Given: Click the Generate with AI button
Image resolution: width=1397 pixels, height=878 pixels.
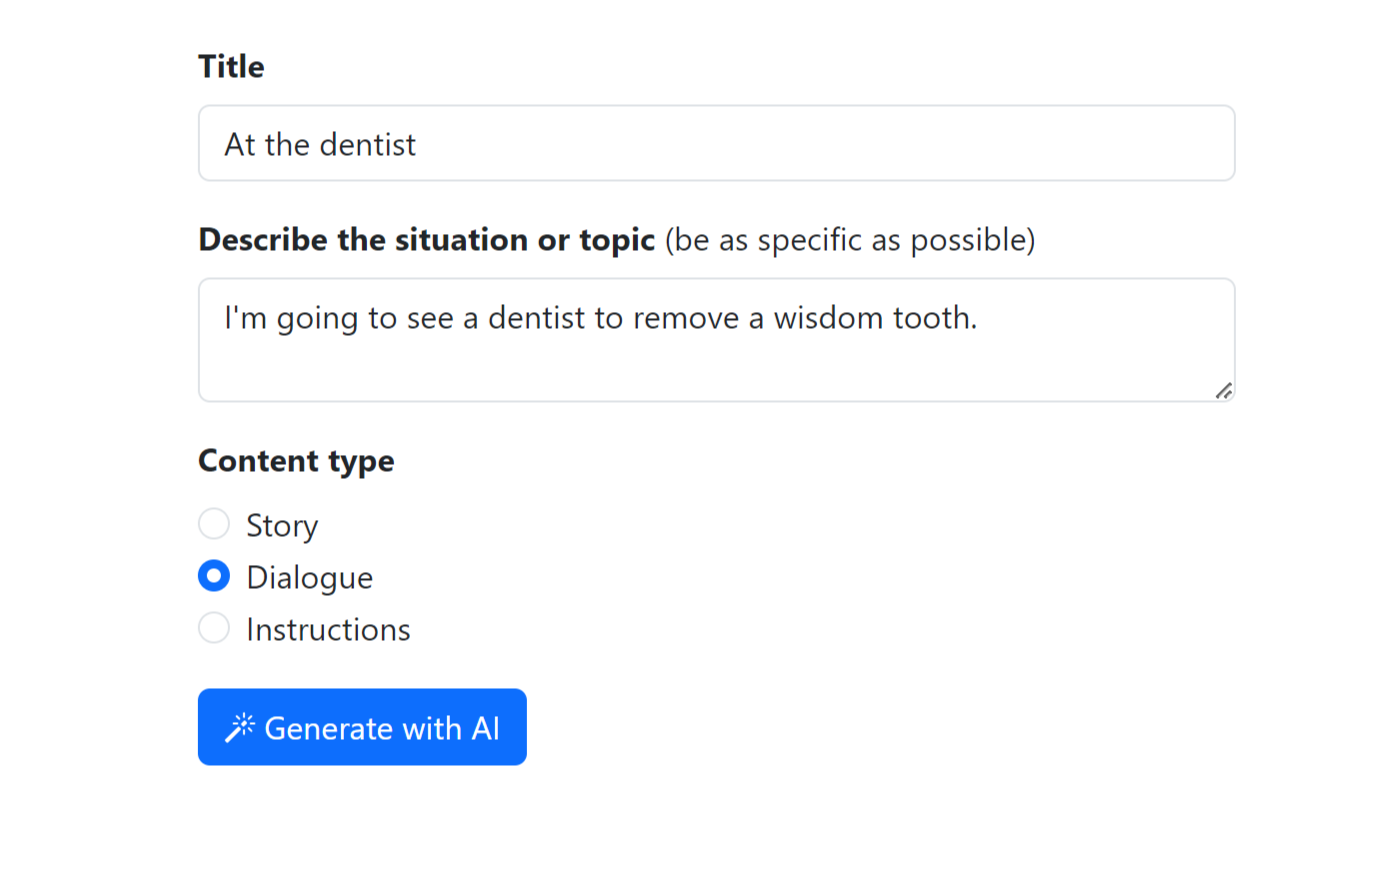Looking at the screenshot, I should tap(362, 727).
